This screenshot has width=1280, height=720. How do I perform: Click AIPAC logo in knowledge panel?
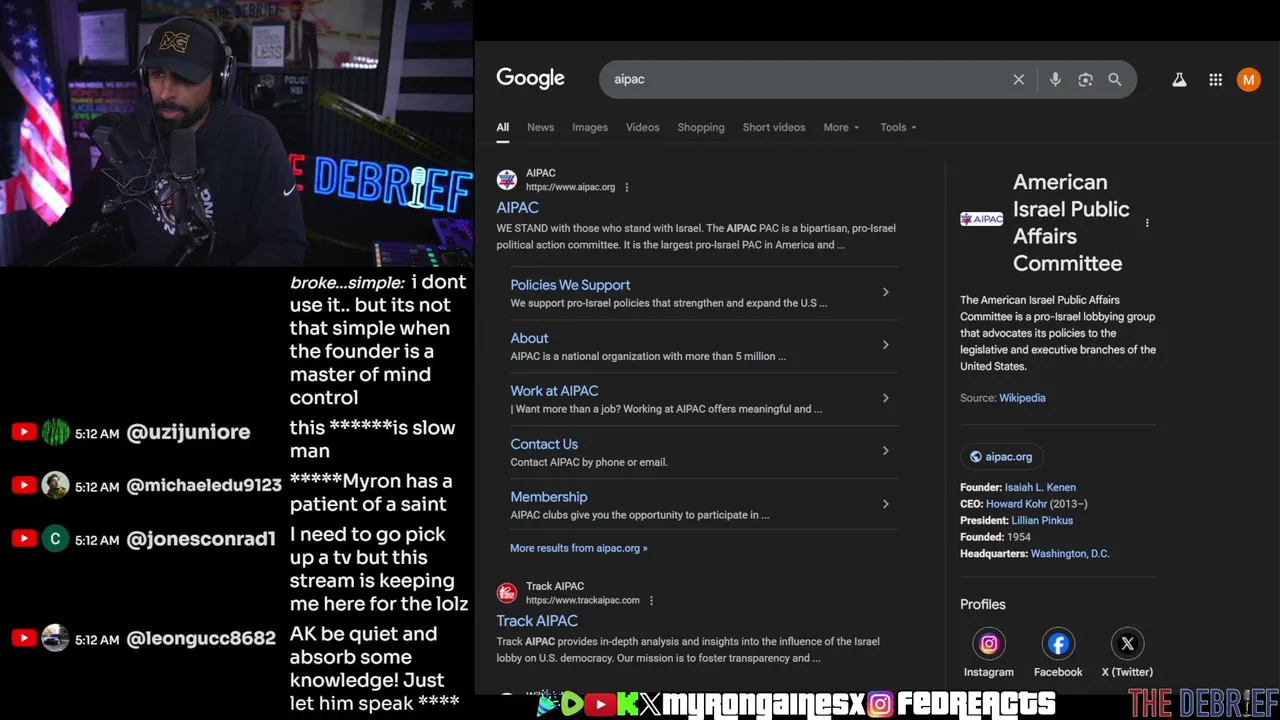[981, 219]
